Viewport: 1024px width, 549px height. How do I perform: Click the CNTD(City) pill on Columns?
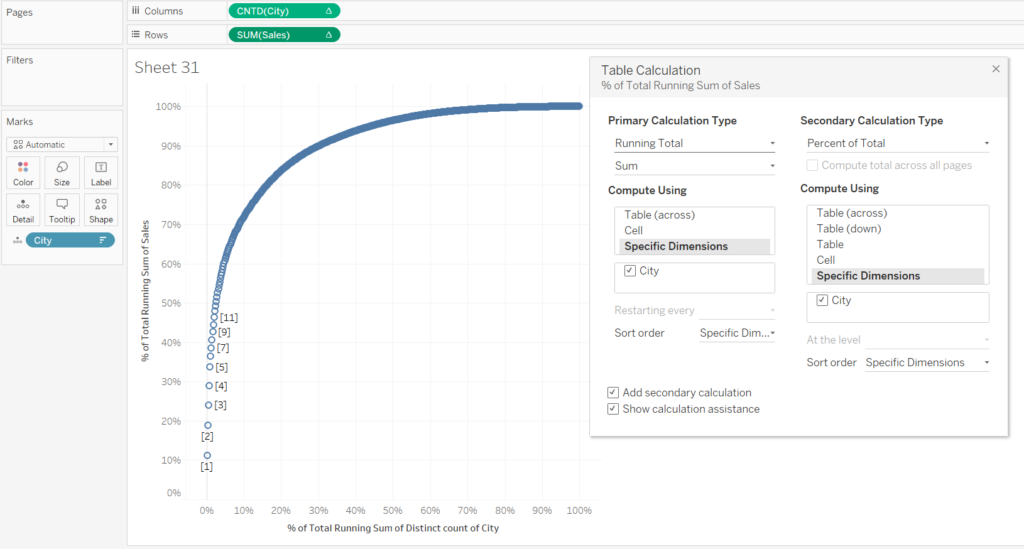[x=284, y=10]
